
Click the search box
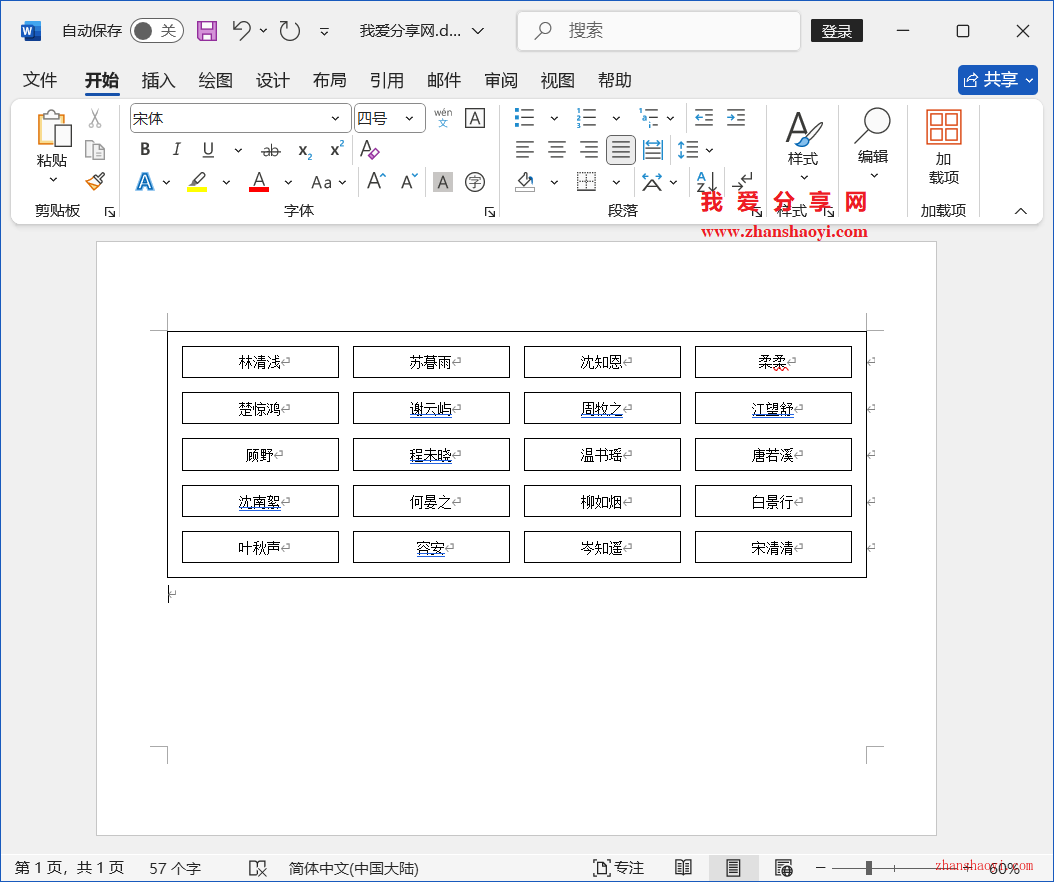click(659, 31)
